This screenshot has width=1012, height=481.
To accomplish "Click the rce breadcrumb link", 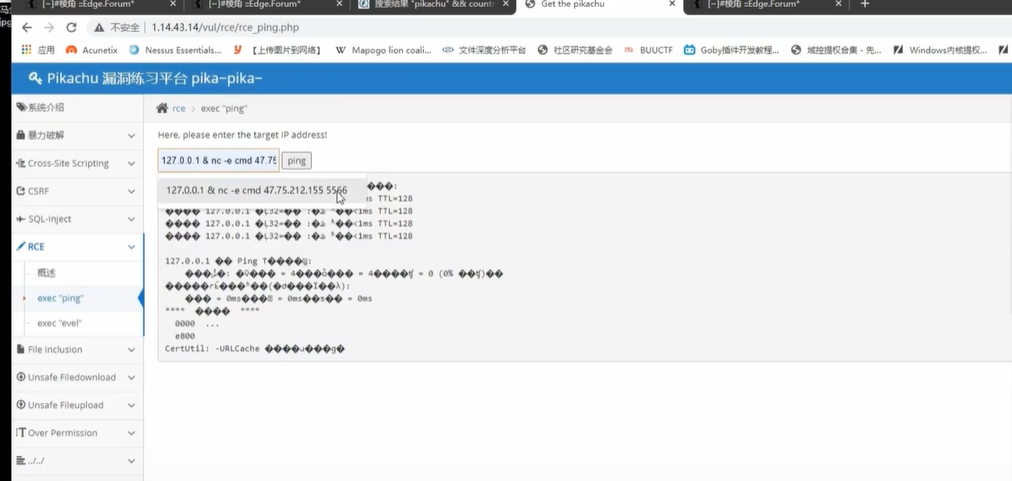I will click(x=179, y=108).
